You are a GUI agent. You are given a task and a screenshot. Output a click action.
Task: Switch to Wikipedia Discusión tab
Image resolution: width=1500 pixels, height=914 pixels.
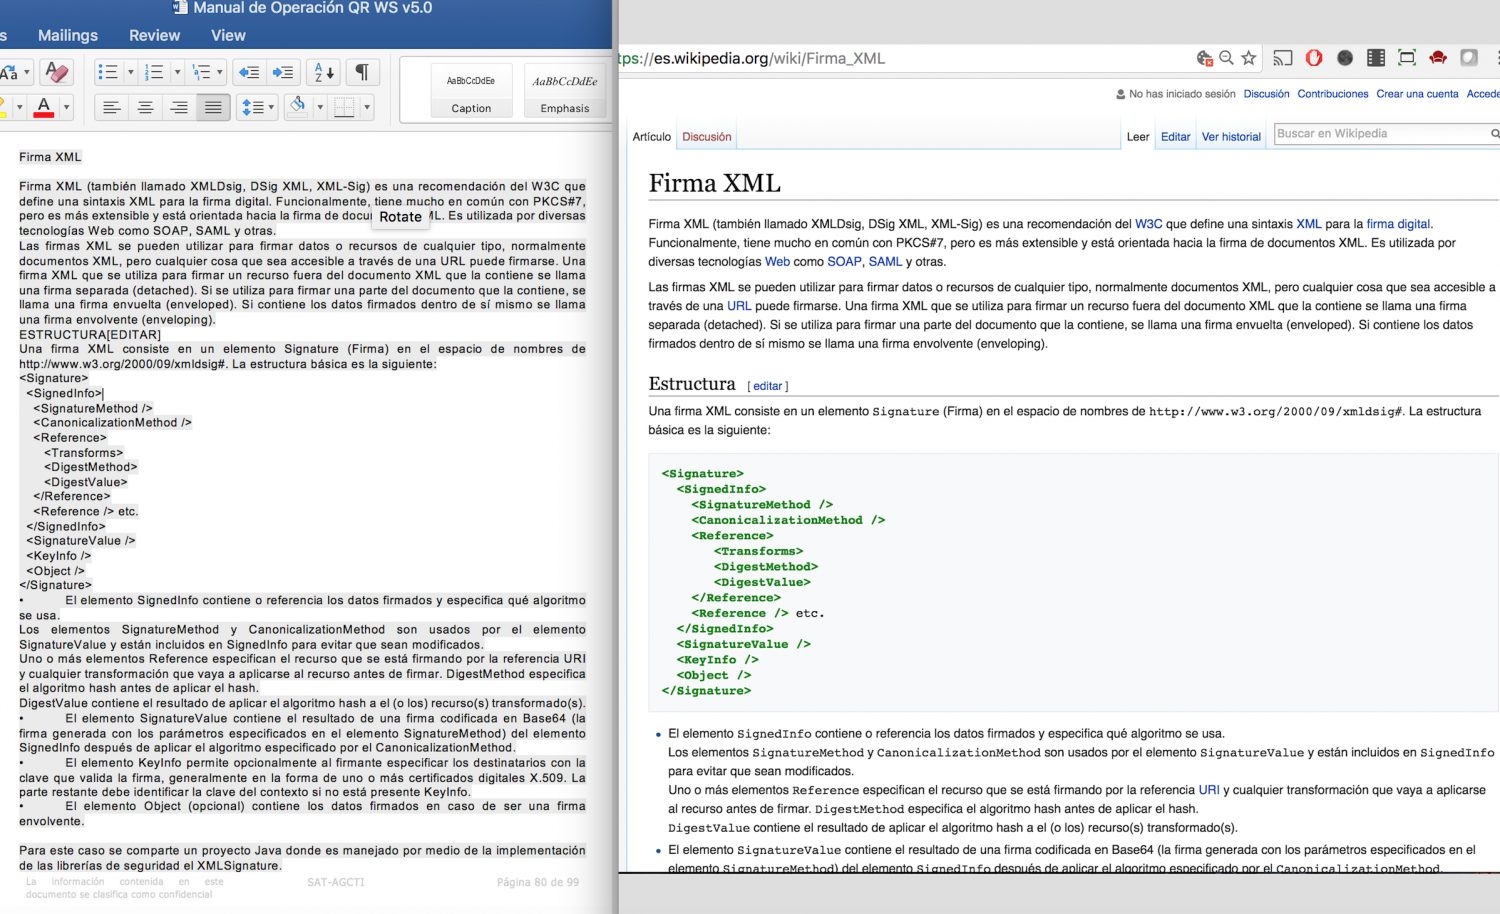click(x=707, y=137)
